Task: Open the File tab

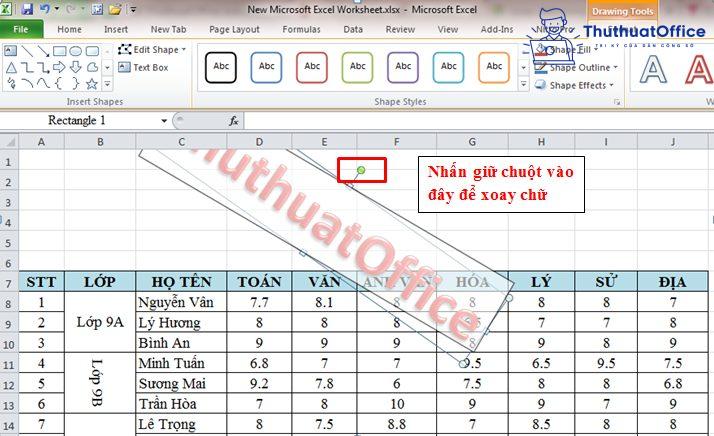Action: 21,29
